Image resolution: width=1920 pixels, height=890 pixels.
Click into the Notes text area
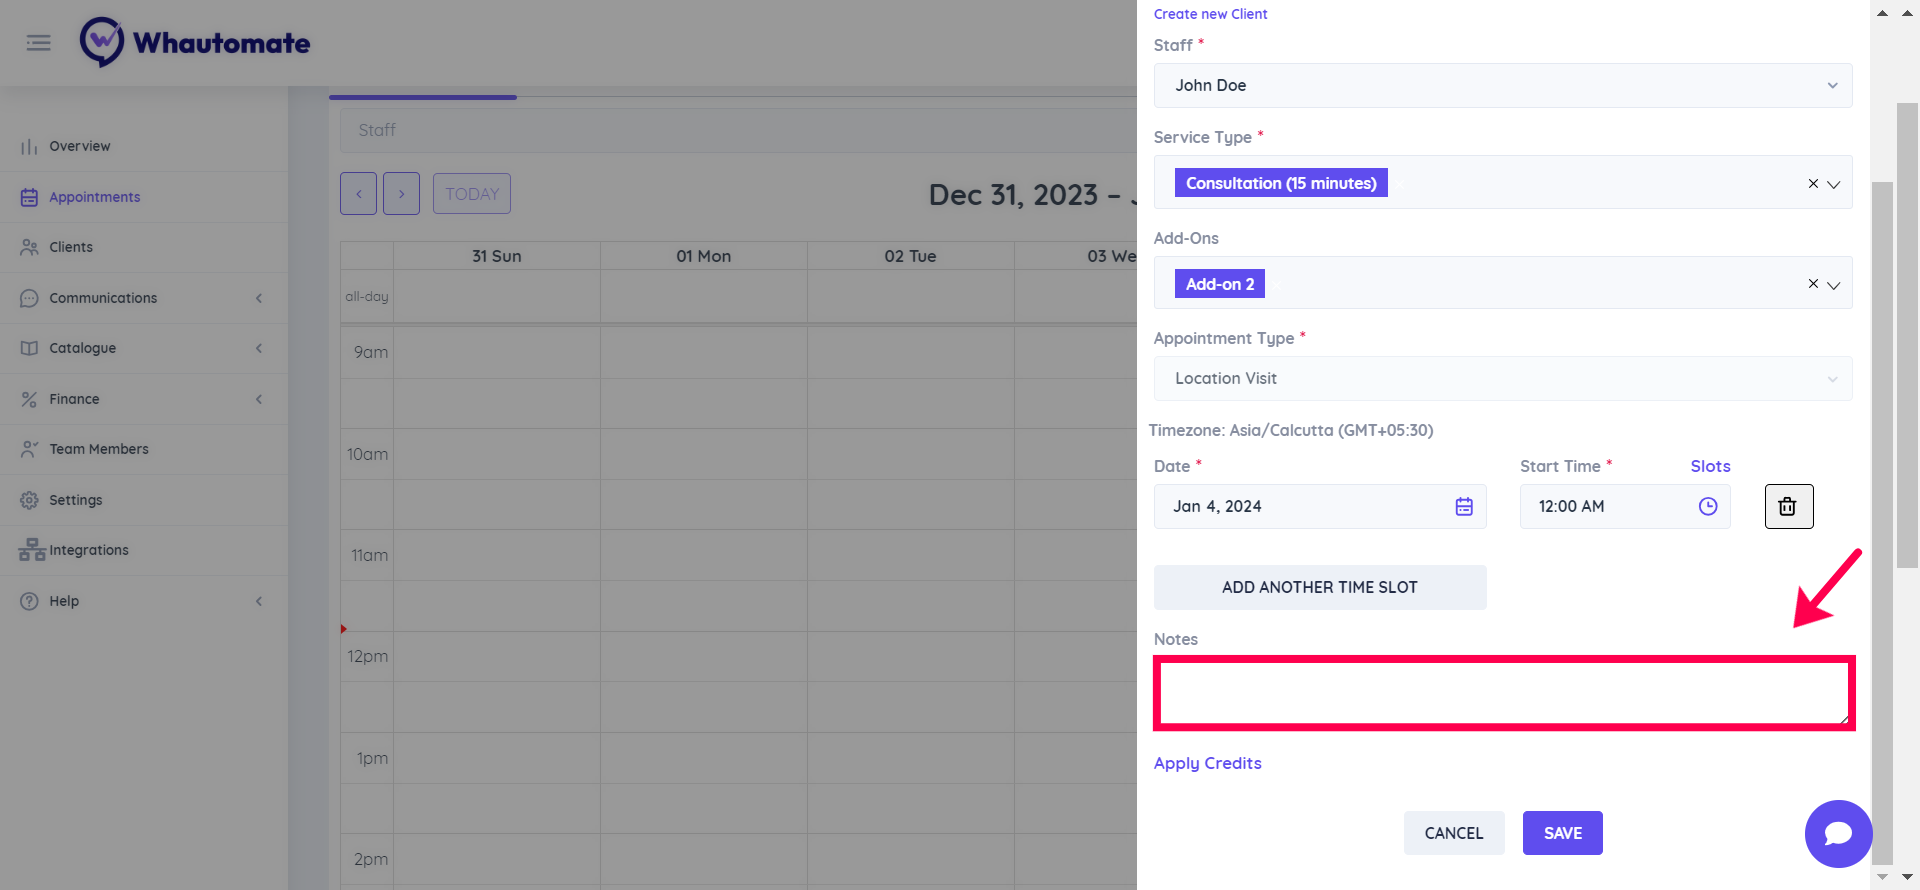click(x=1502, y=693)
